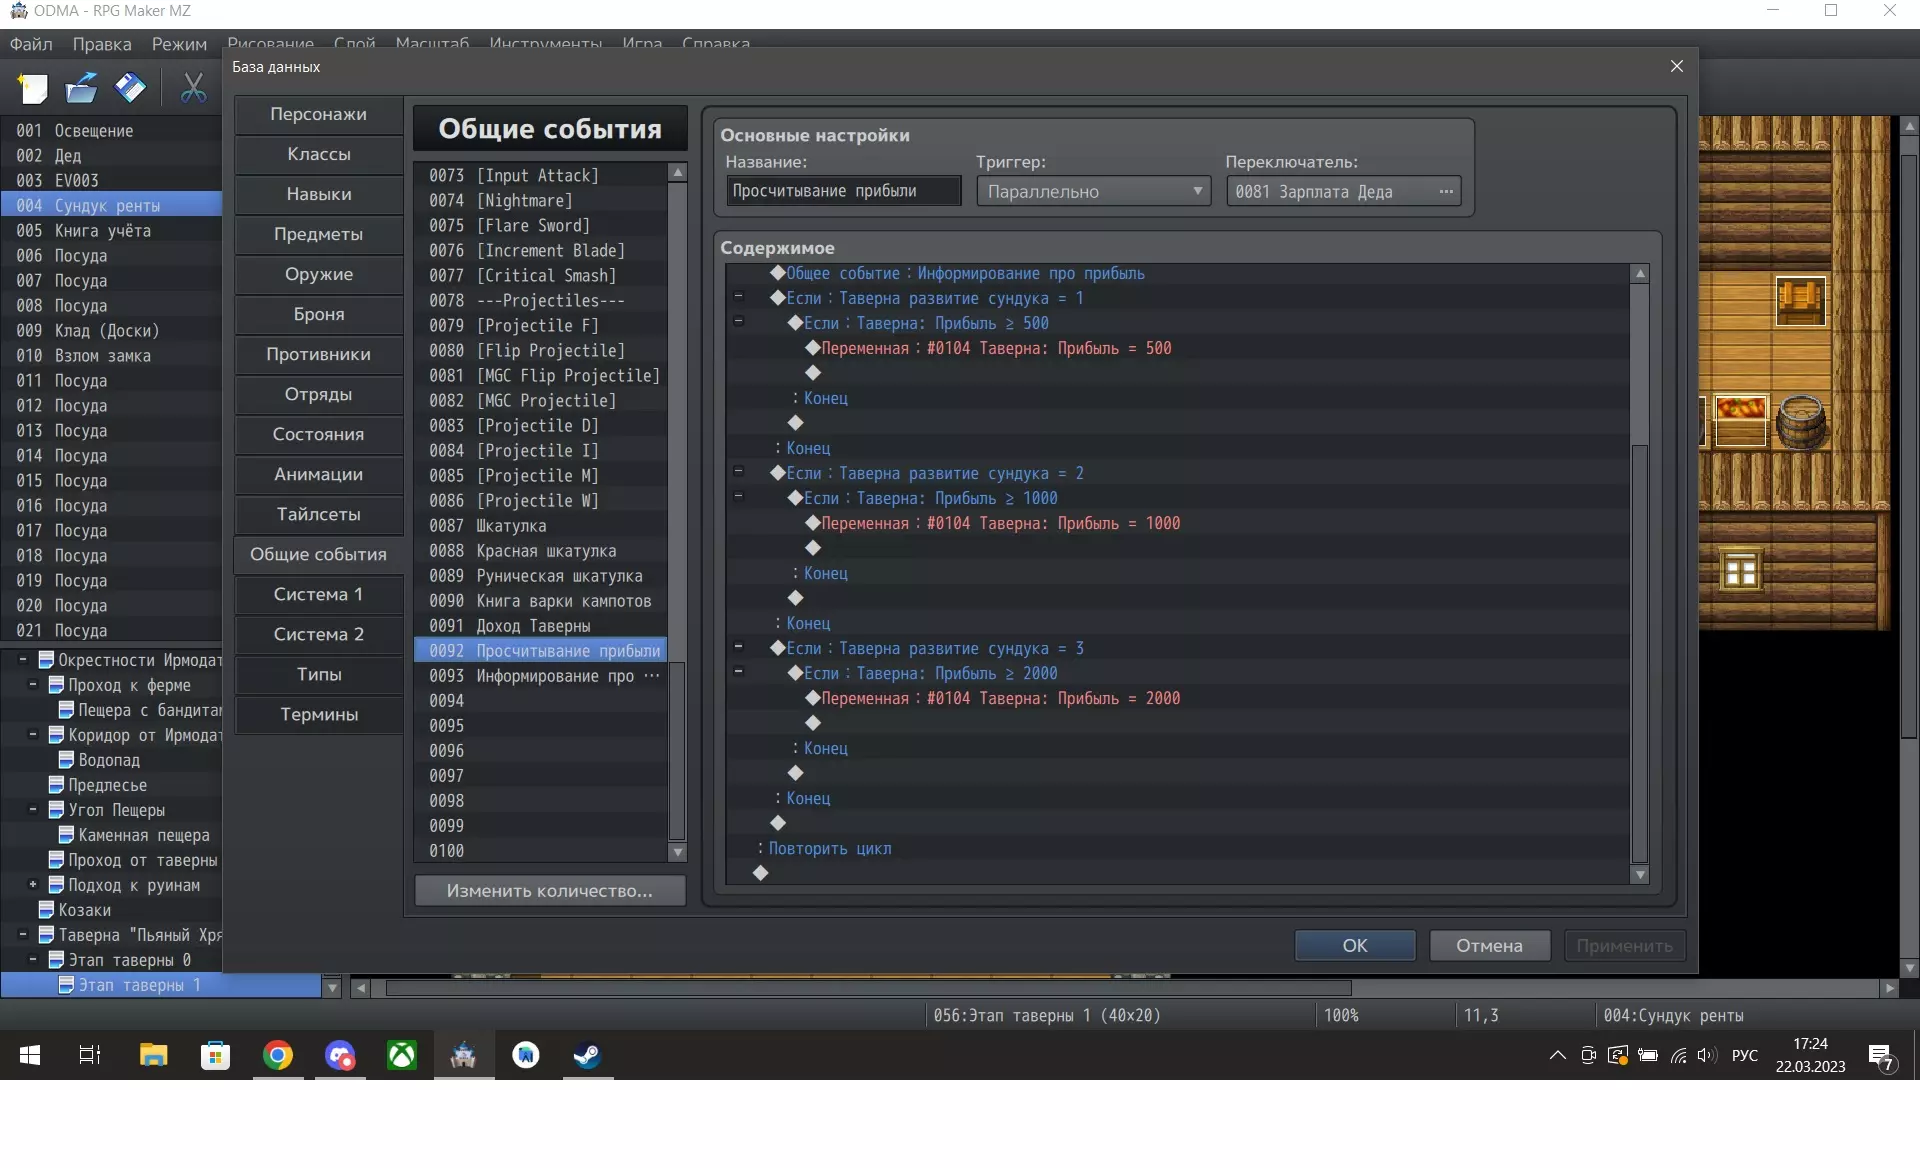Collapse the 'Таверна развитие сундука = 1' condition block
The width and height of the screenshot is (1920, 1168).
click(739, 297)
